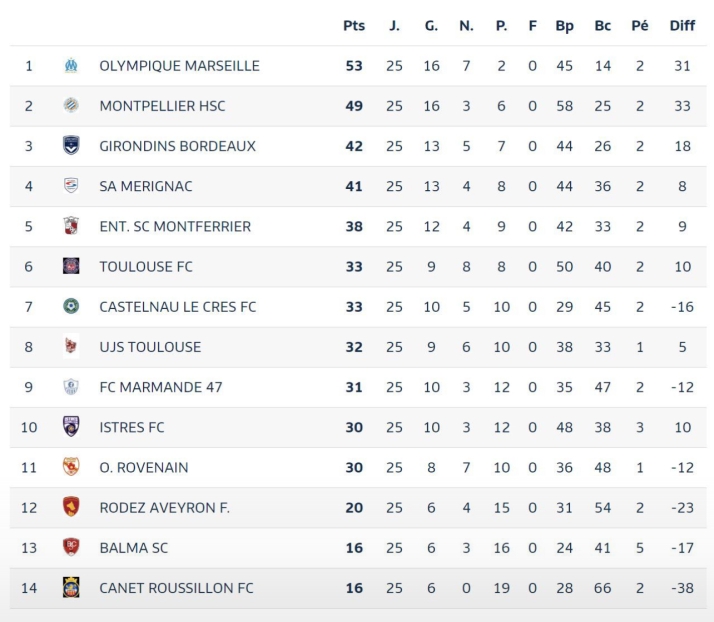
Task: Click the Castelnau Le Cres FC logo
Action: click(x=71, y=306)
